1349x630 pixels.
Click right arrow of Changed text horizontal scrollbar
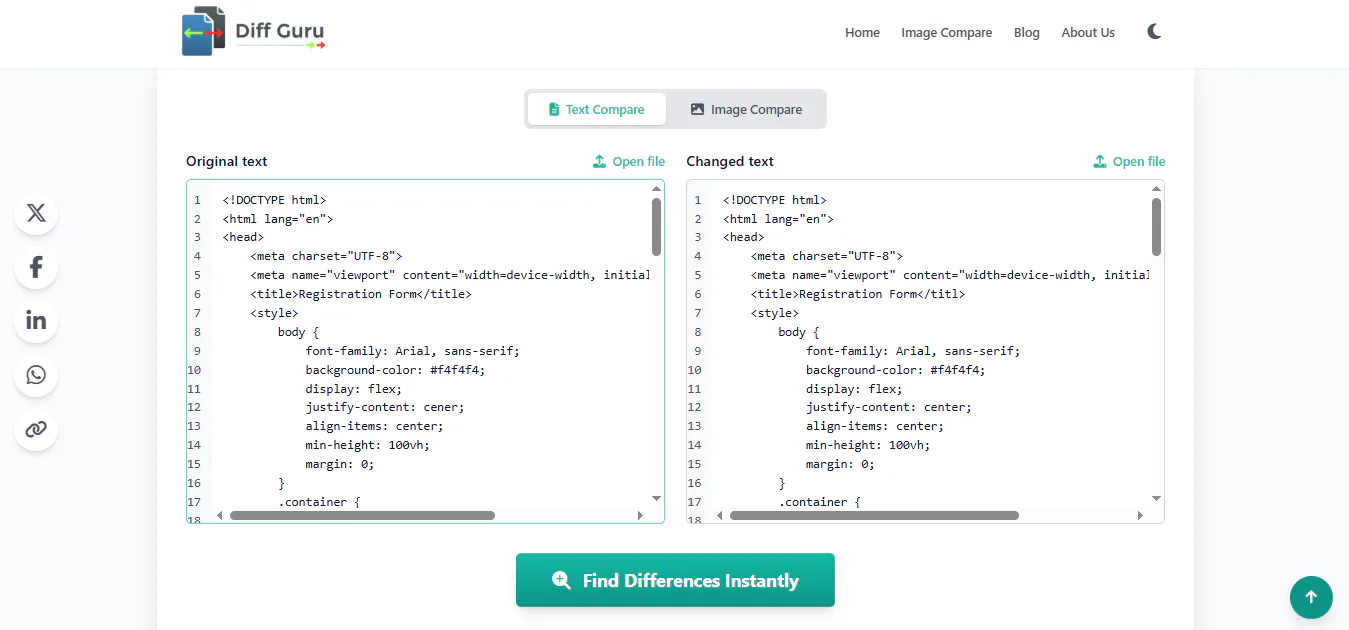tap(1140, 516)
